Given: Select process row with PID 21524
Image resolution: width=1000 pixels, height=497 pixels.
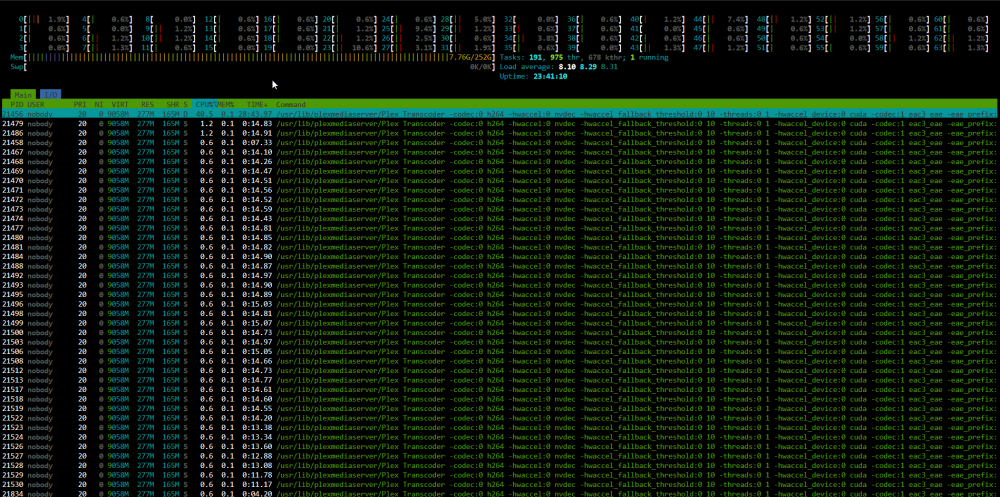Looking at the screenshot, I should (500, 436).
